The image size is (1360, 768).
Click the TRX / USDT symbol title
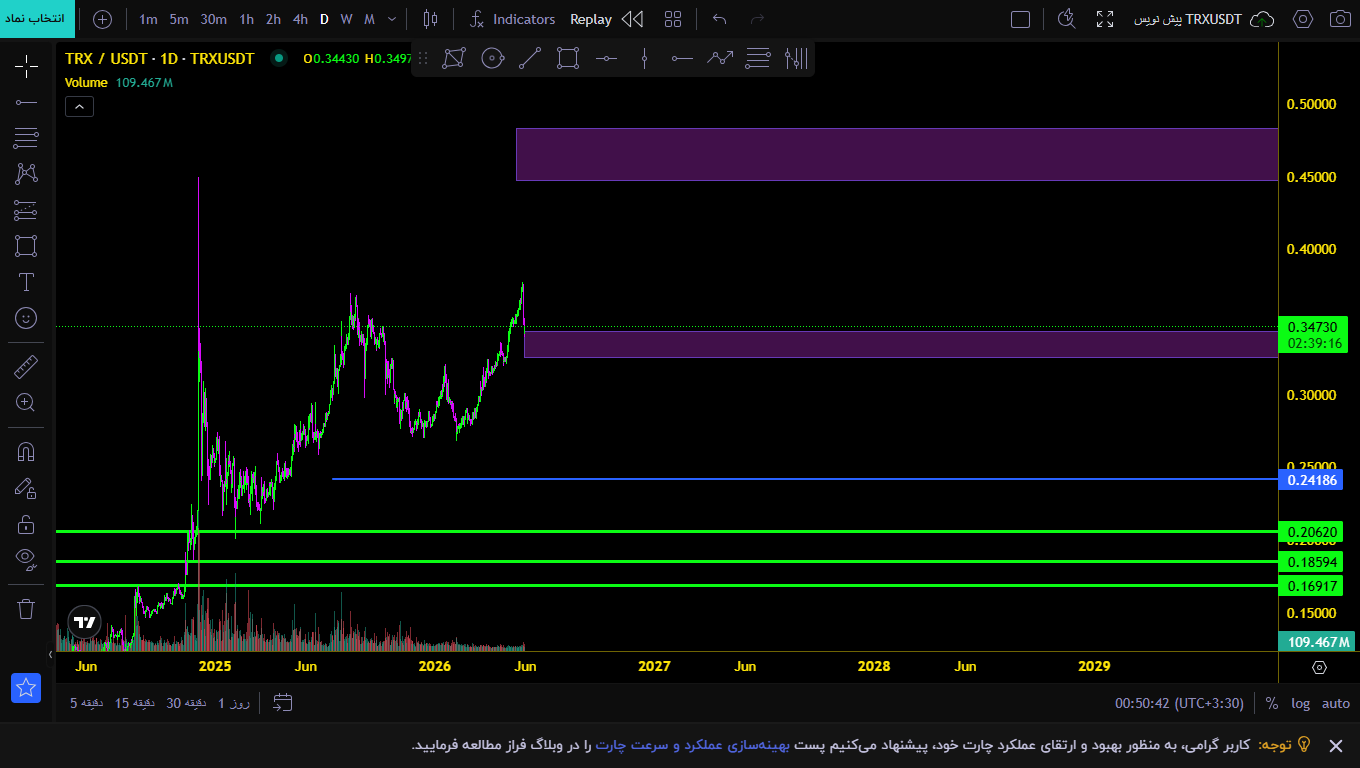click(x=160, y=59)
